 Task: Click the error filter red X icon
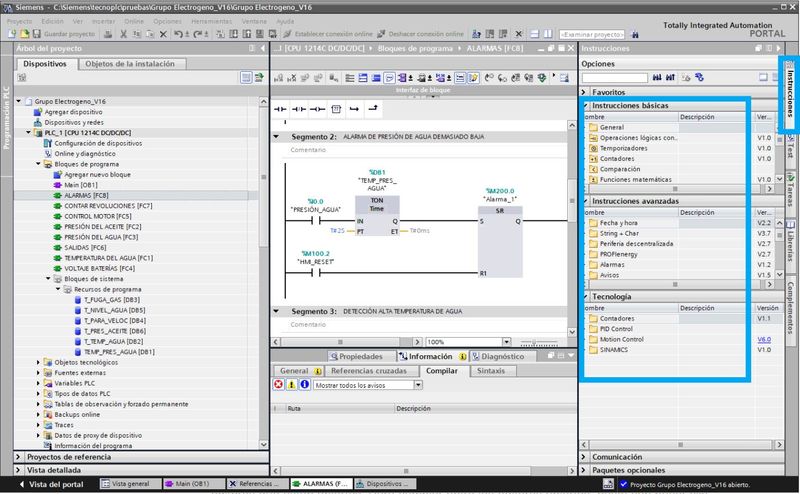click(x=278, y=384)
